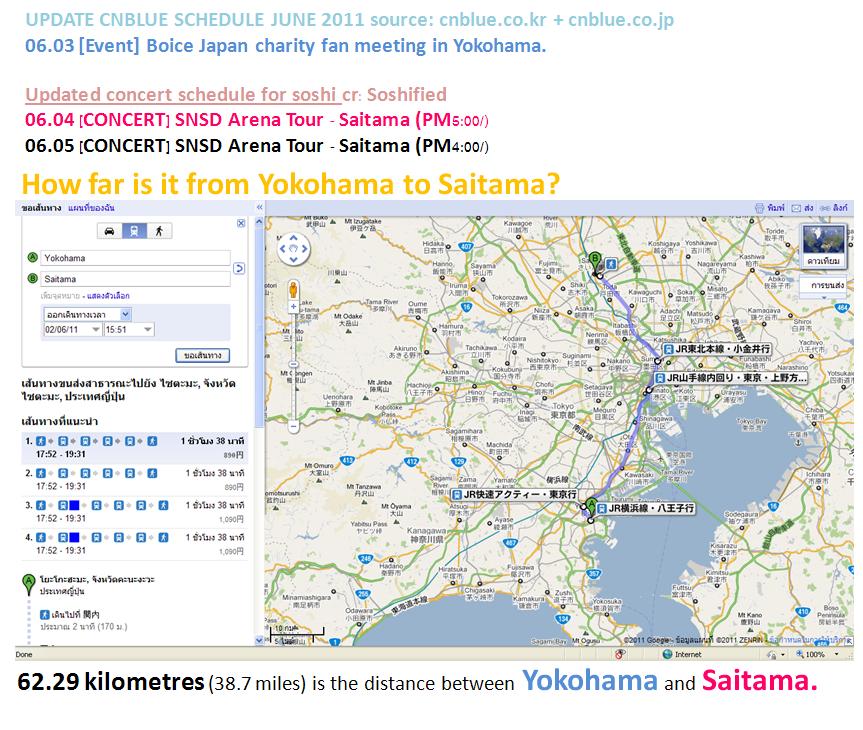Click the left panel scroll-down arrow
The image size is (863, 730).
point(260,640)
